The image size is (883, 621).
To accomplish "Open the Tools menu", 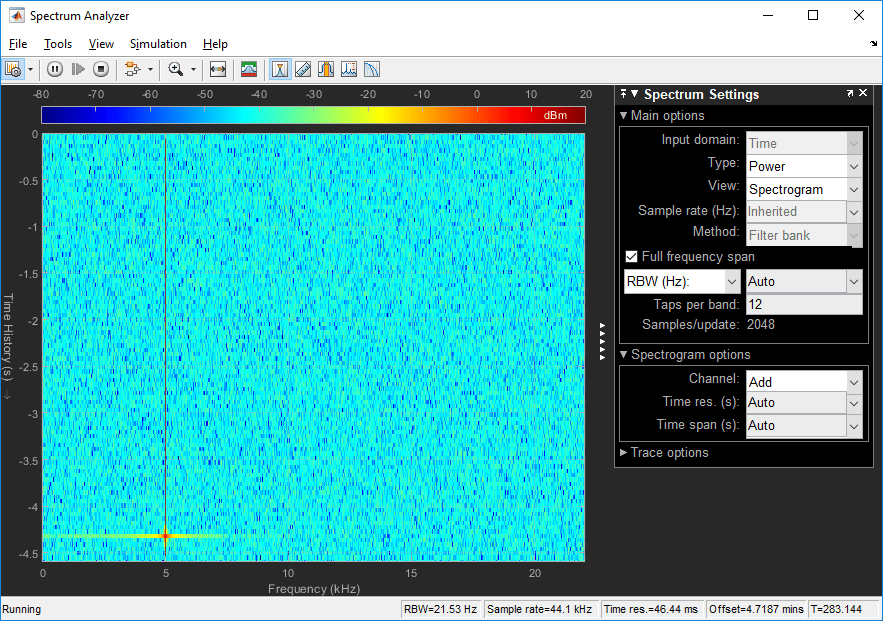I will [58, 44].
